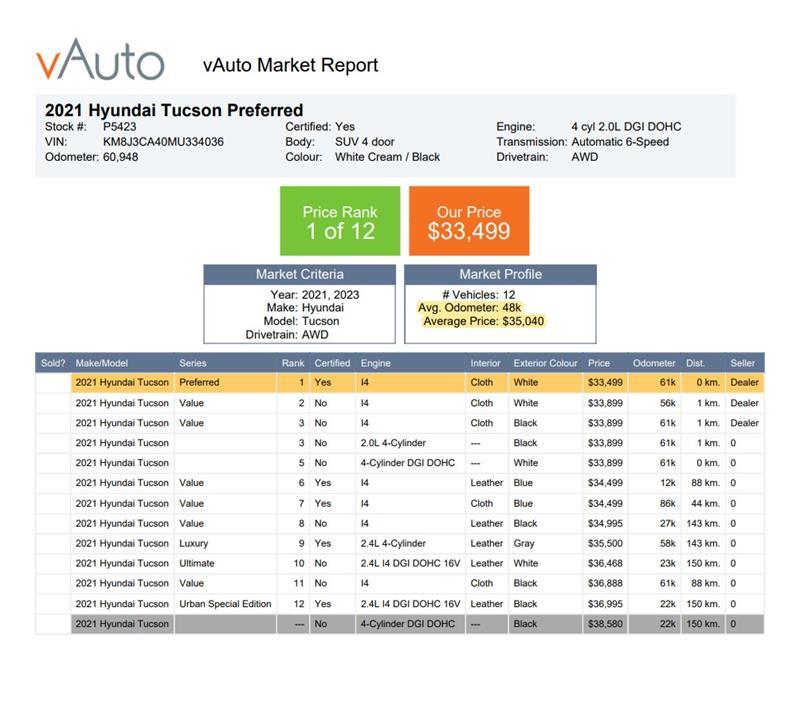800x705 pixels.
Task: Click the Market Profile panel header
Action: 500,274
